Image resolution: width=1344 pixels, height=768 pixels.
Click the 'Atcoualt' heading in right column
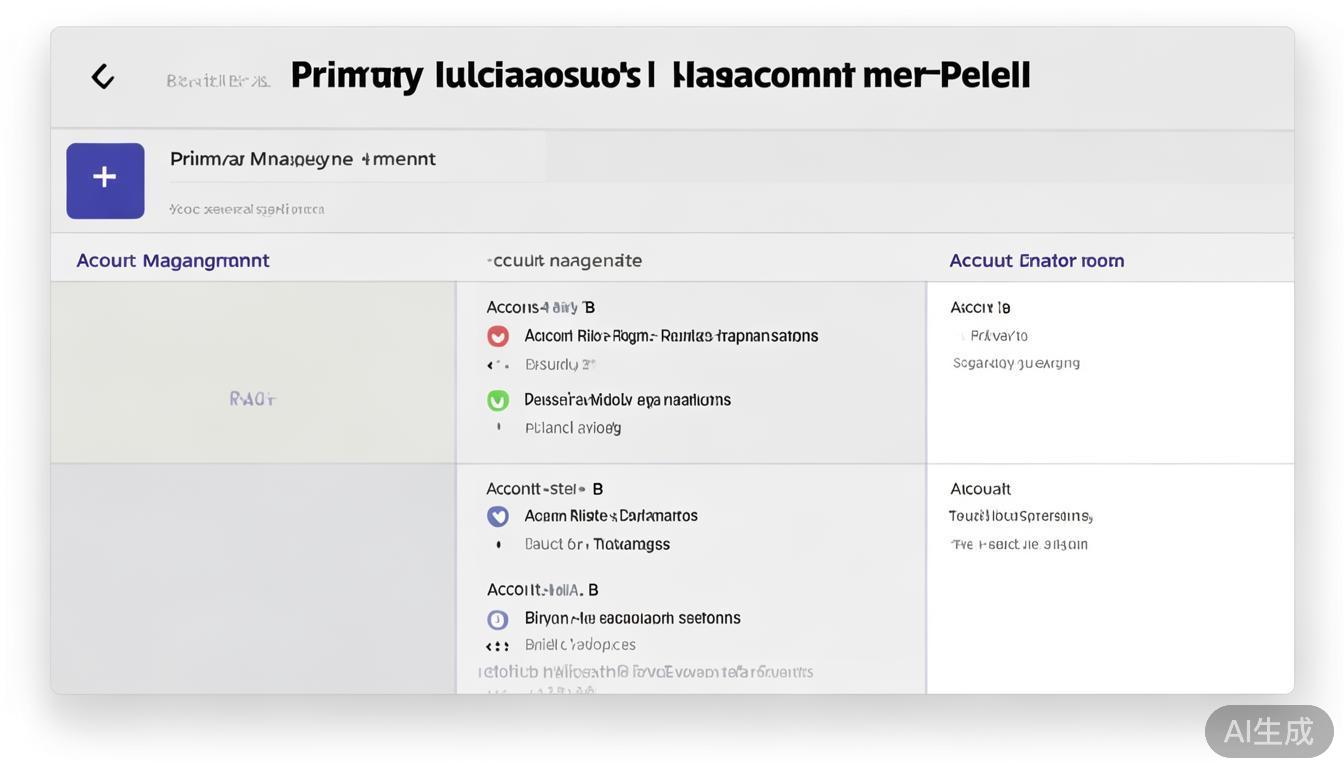point(980,489)
